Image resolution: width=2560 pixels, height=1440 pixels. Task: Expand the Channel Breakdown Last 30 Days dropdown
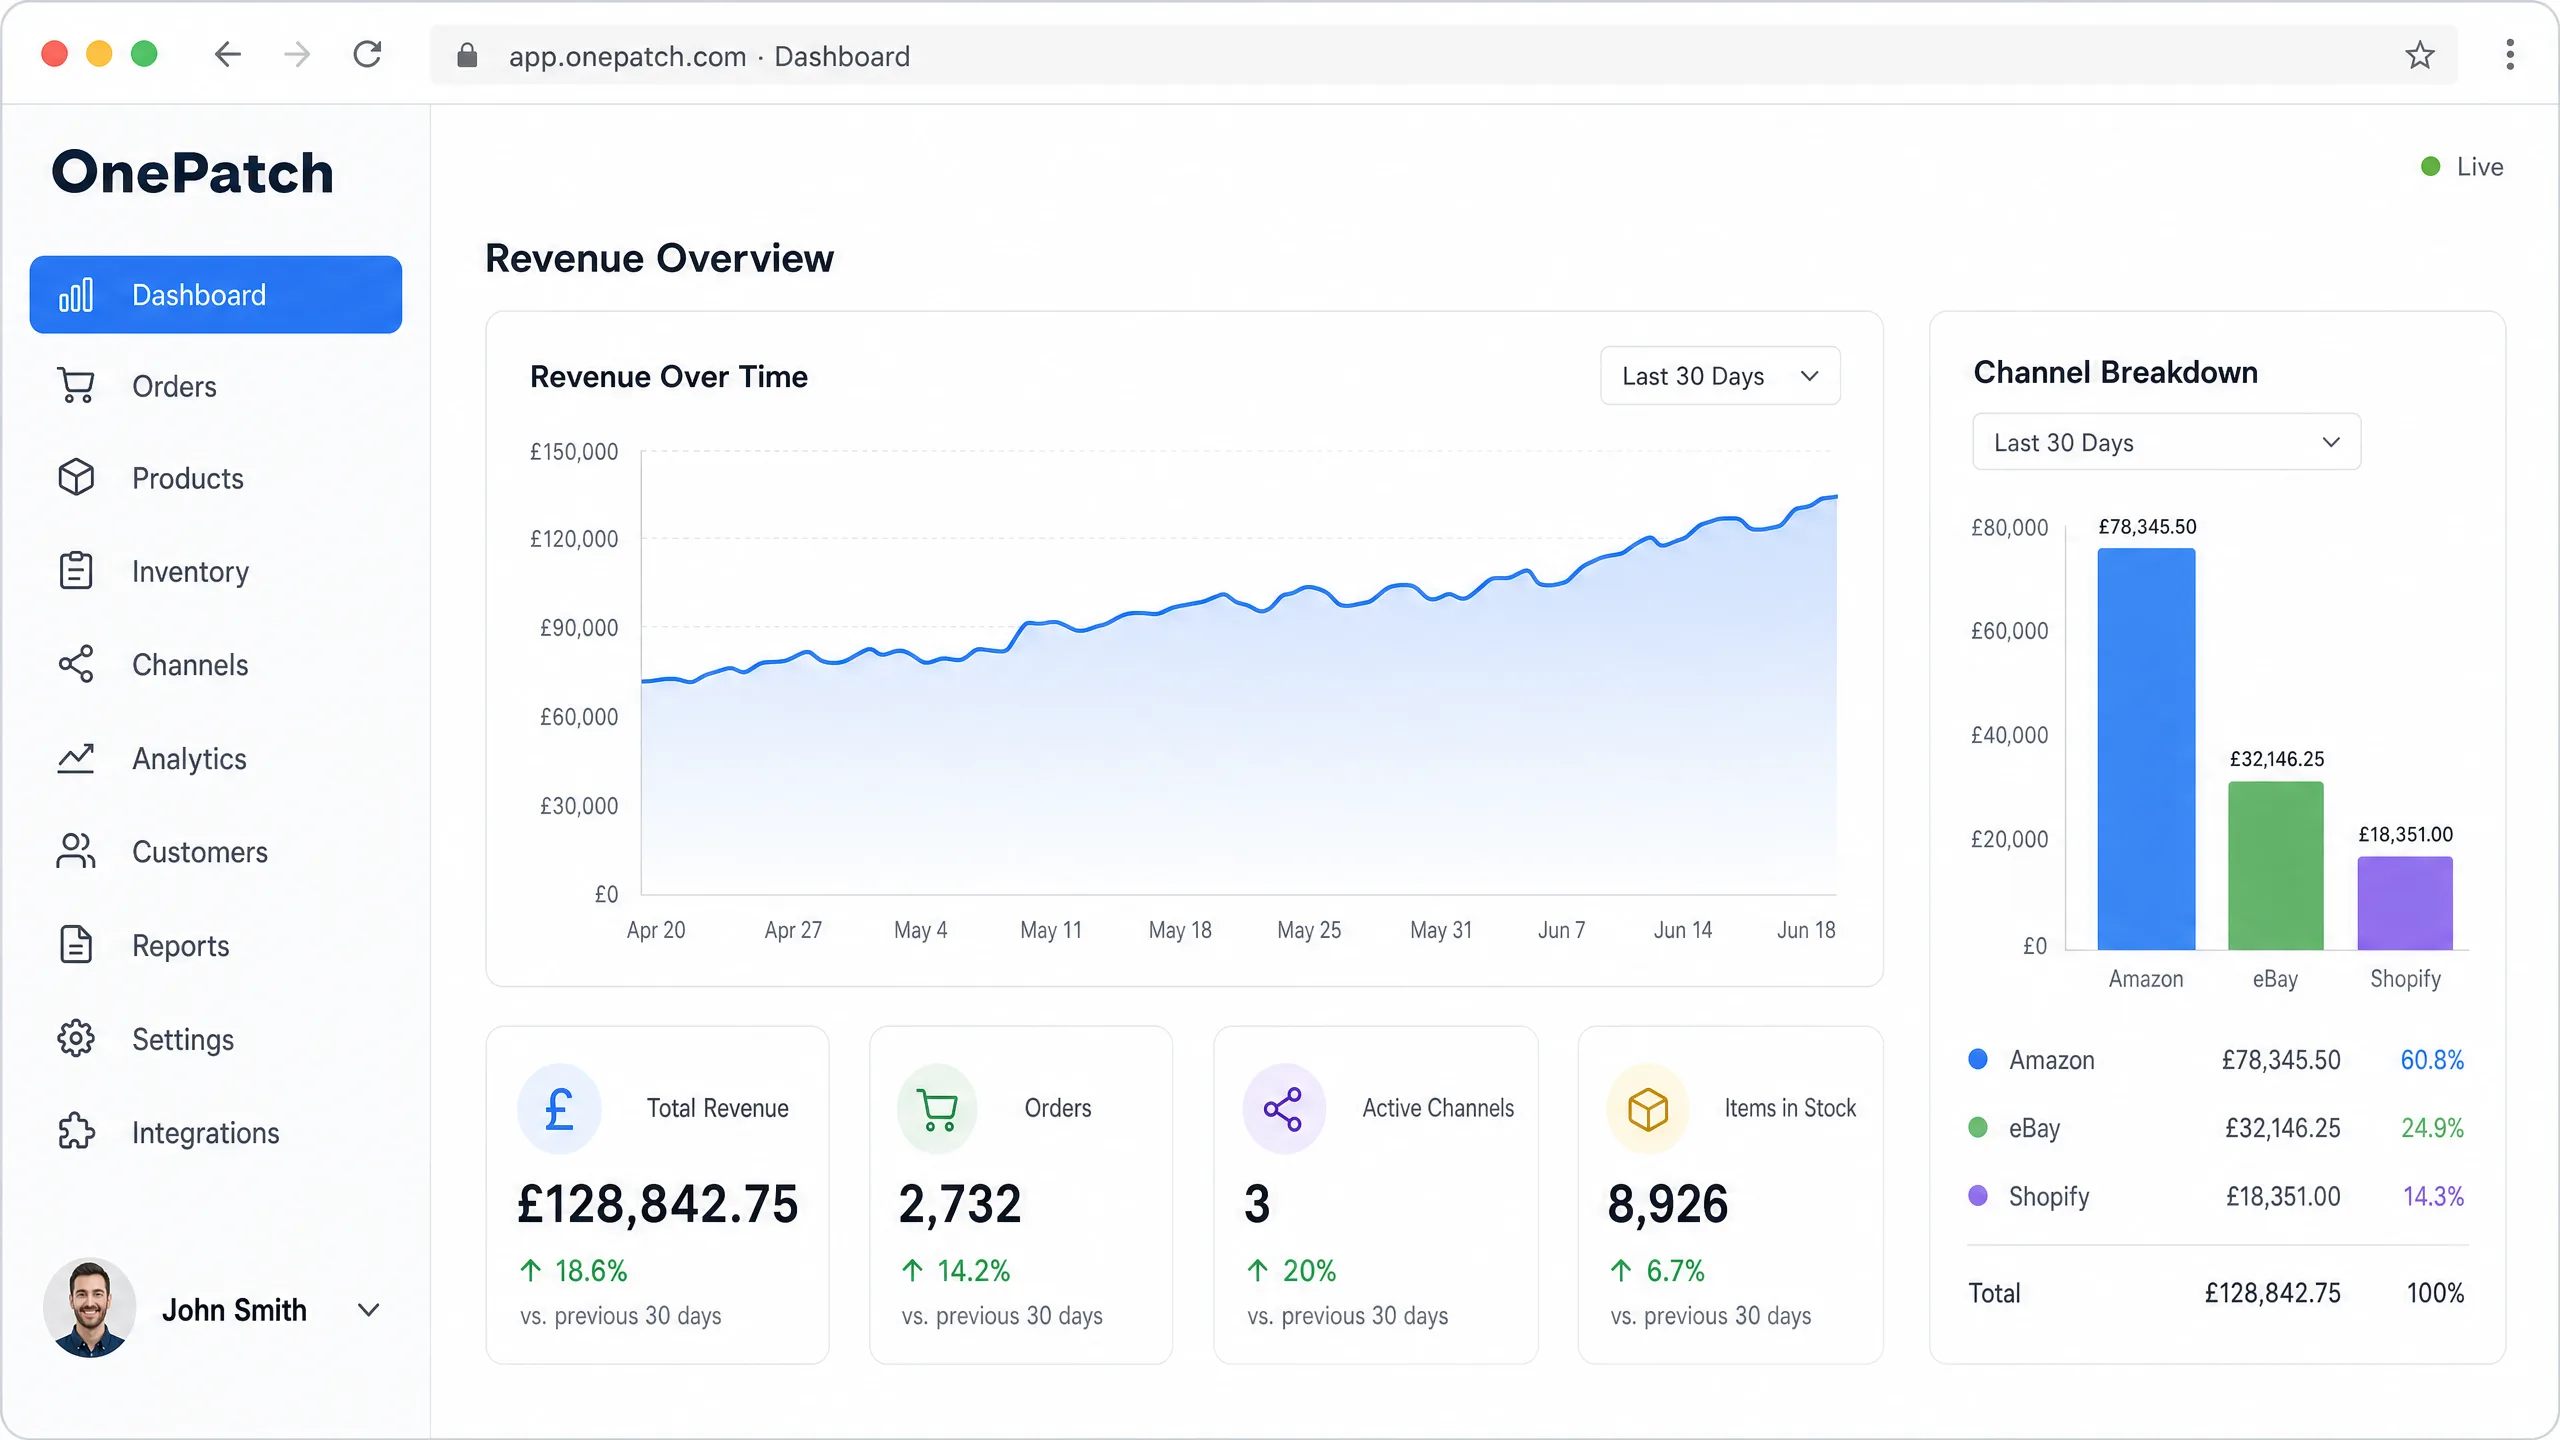[2166, 442]
